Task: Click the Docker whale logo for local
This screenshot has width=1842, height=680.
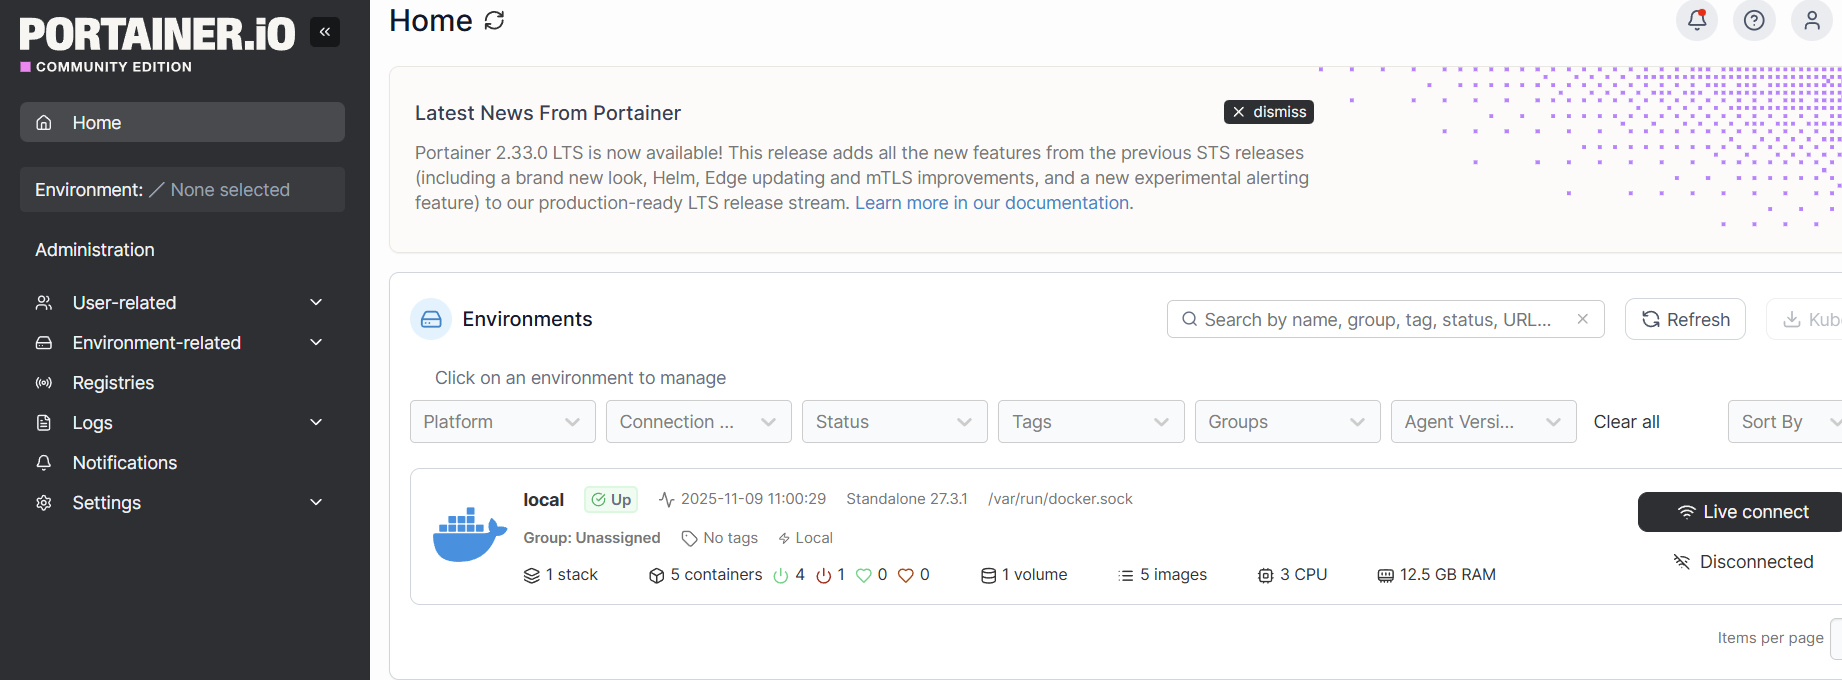Action: 469,535
